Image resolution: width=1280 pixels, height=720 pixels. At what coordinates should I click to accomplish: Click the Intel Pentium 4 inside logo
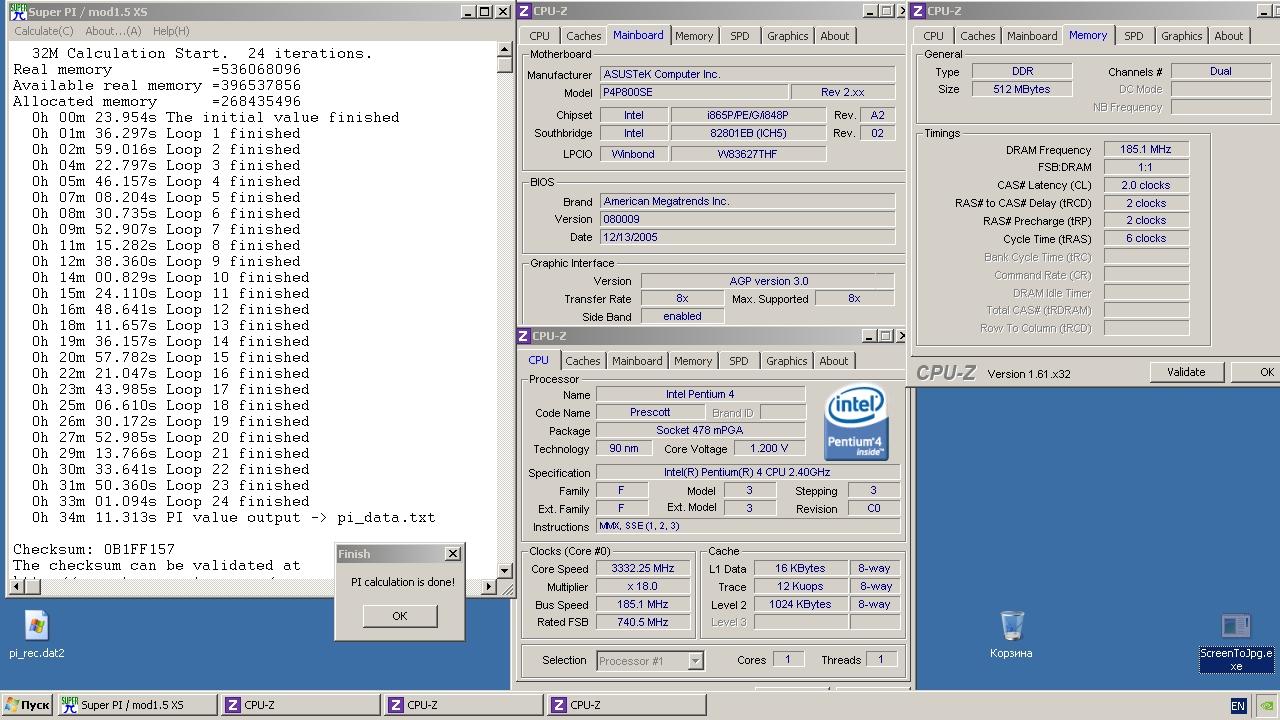[x=856, y=424]
